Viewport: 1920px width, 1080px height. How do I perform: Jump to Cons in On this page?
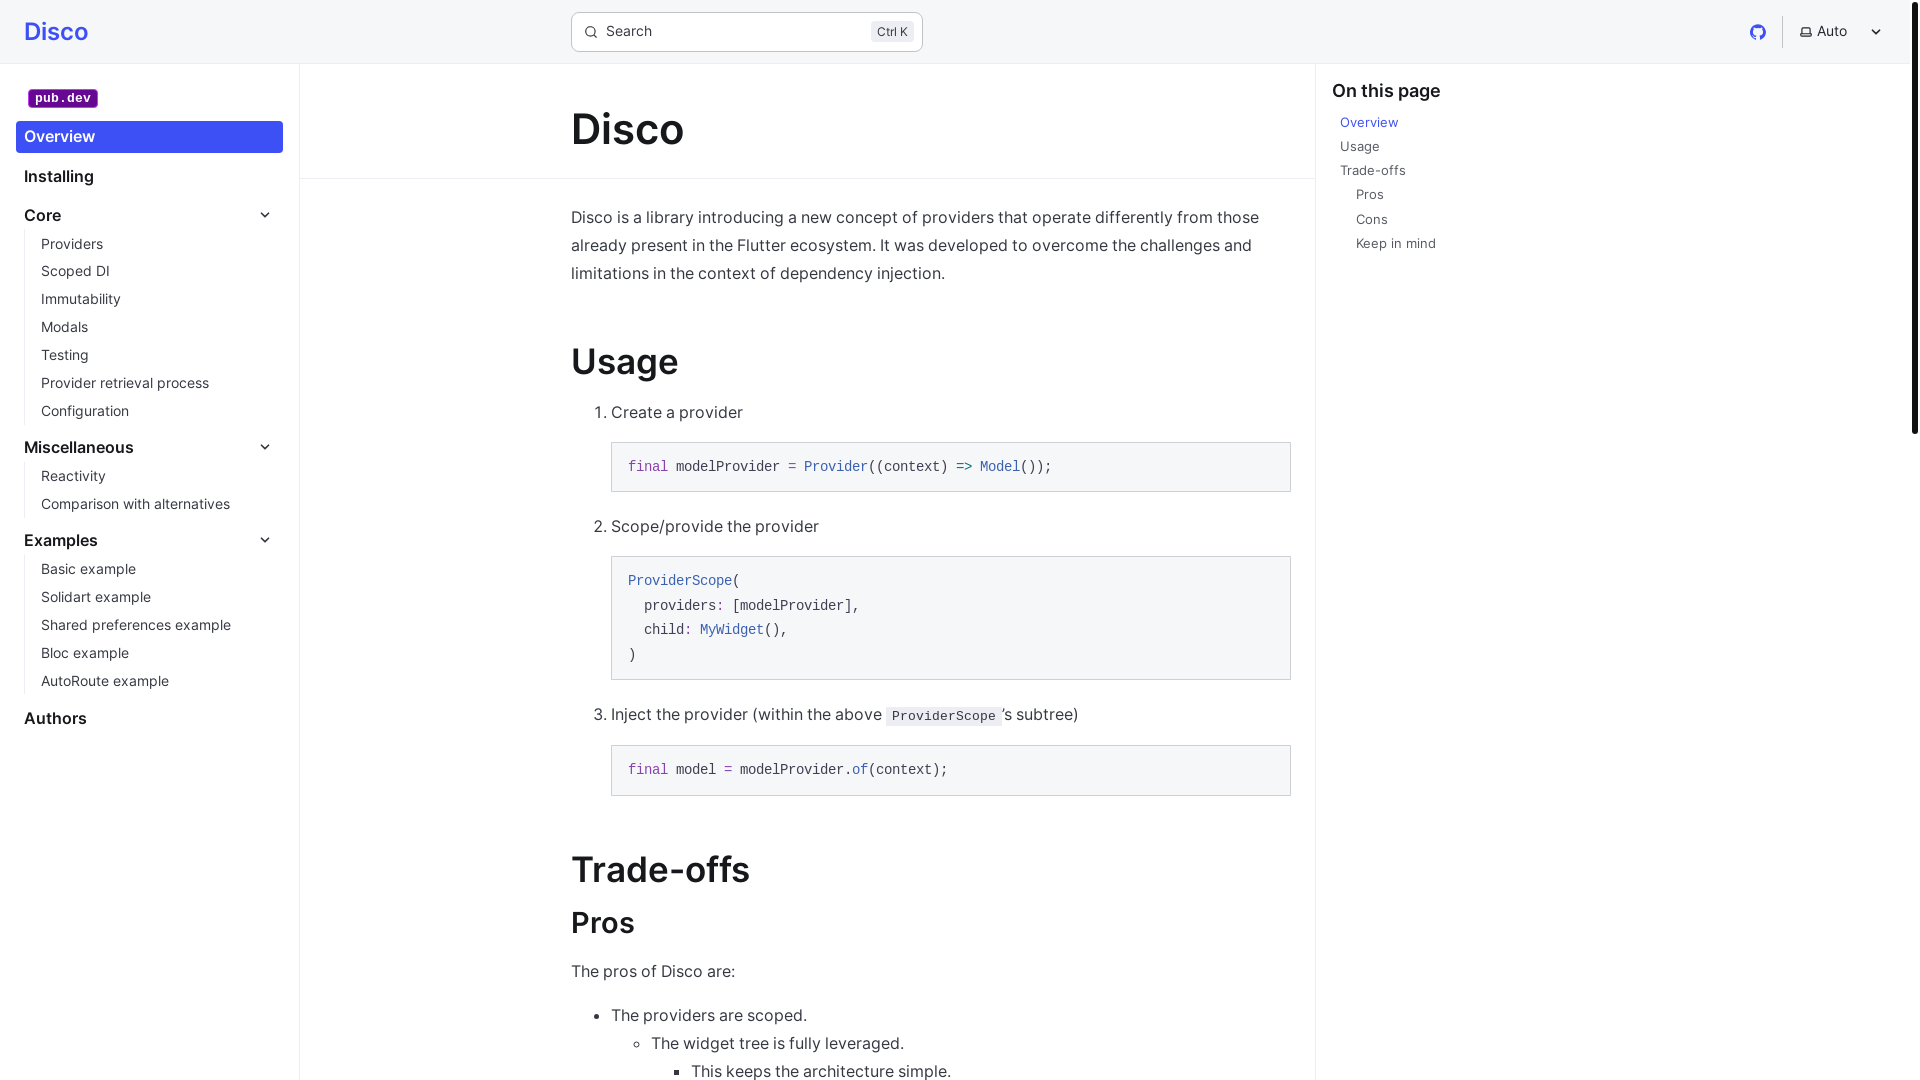(x=1371, y=219)
